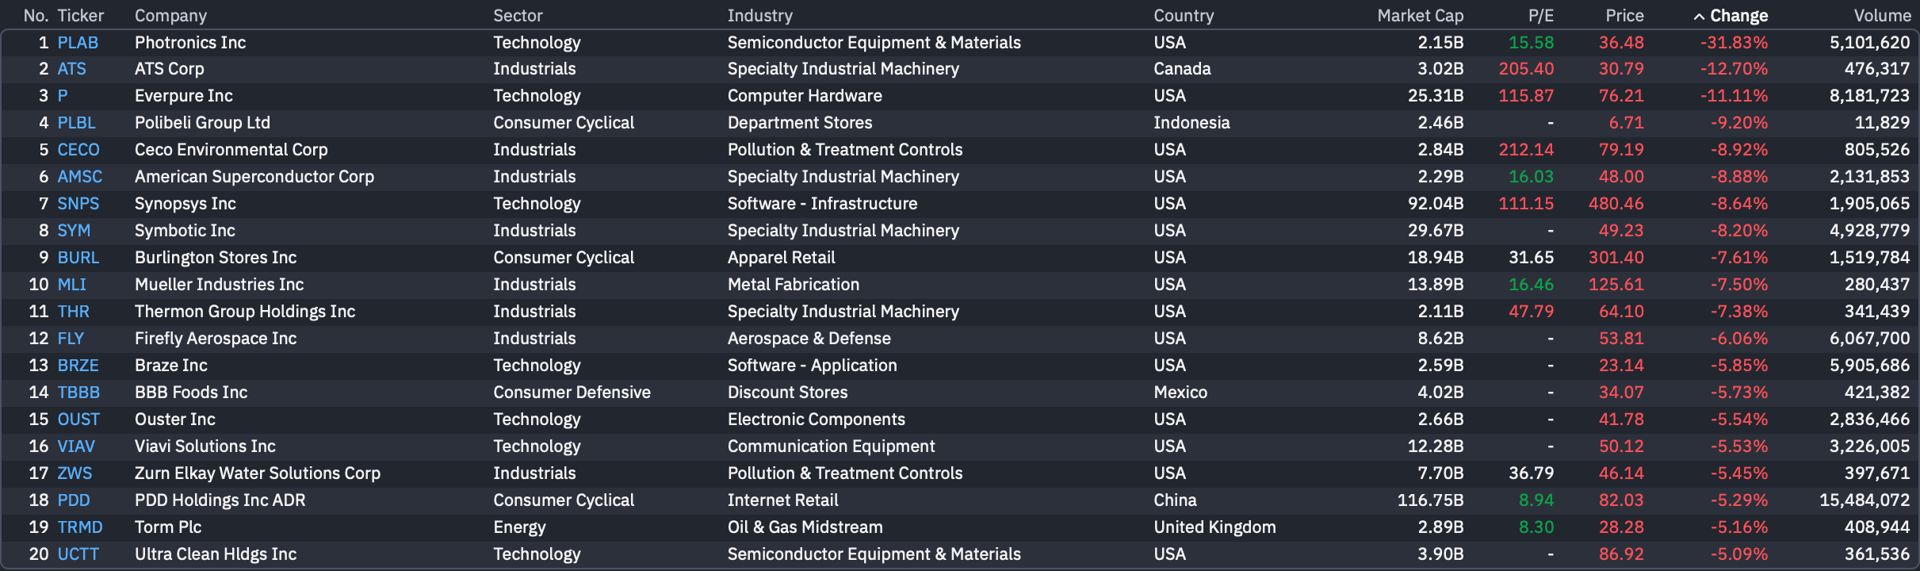Viewport: 1920px width, 571px height.
Task: Open the PDD ticker link
Action: tap(74, 501)
